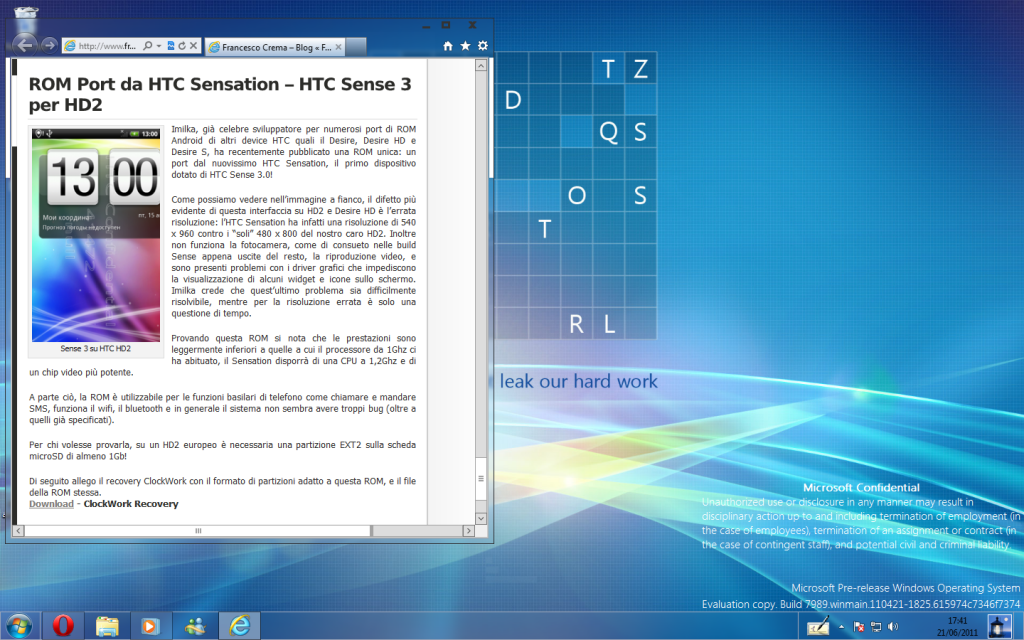Screen dimensions: 1024x640
Task: Click the http://www.fr... address field
Action: [x=106, y=46]
